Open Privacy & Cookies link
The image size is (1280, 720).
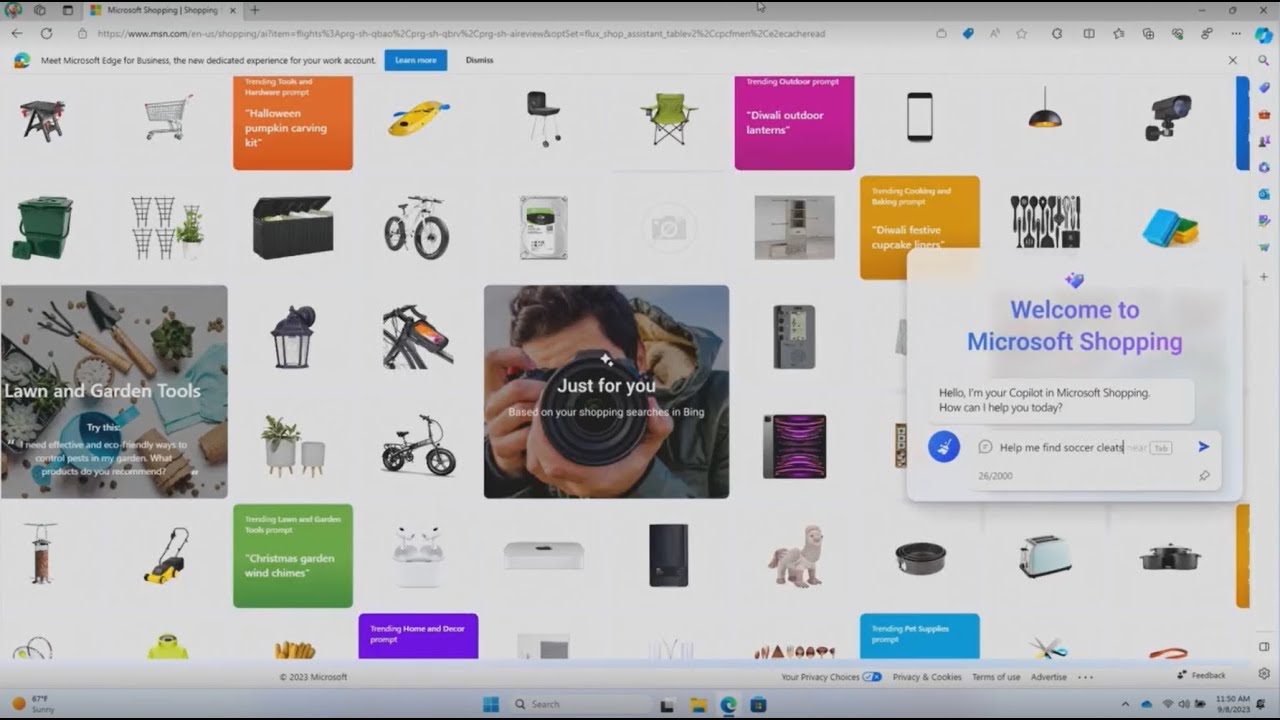tap(927, 677)
